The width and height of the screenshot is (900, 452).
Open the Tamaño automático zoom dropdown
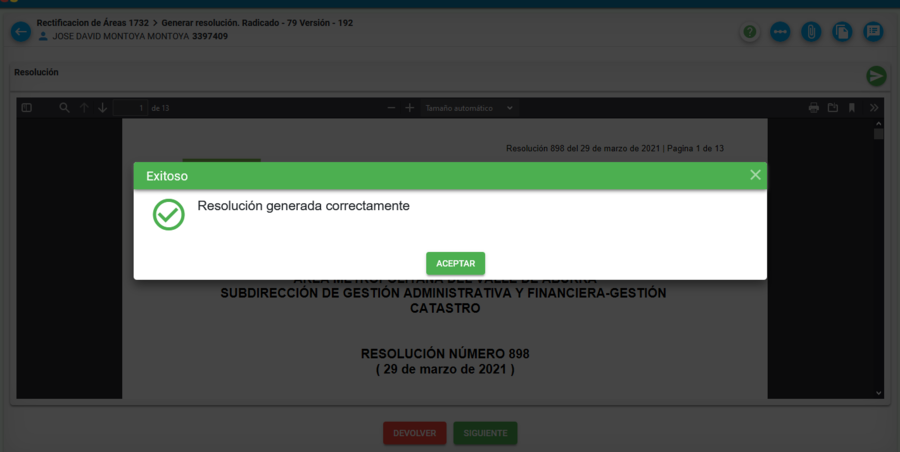(x=469, y=108)
